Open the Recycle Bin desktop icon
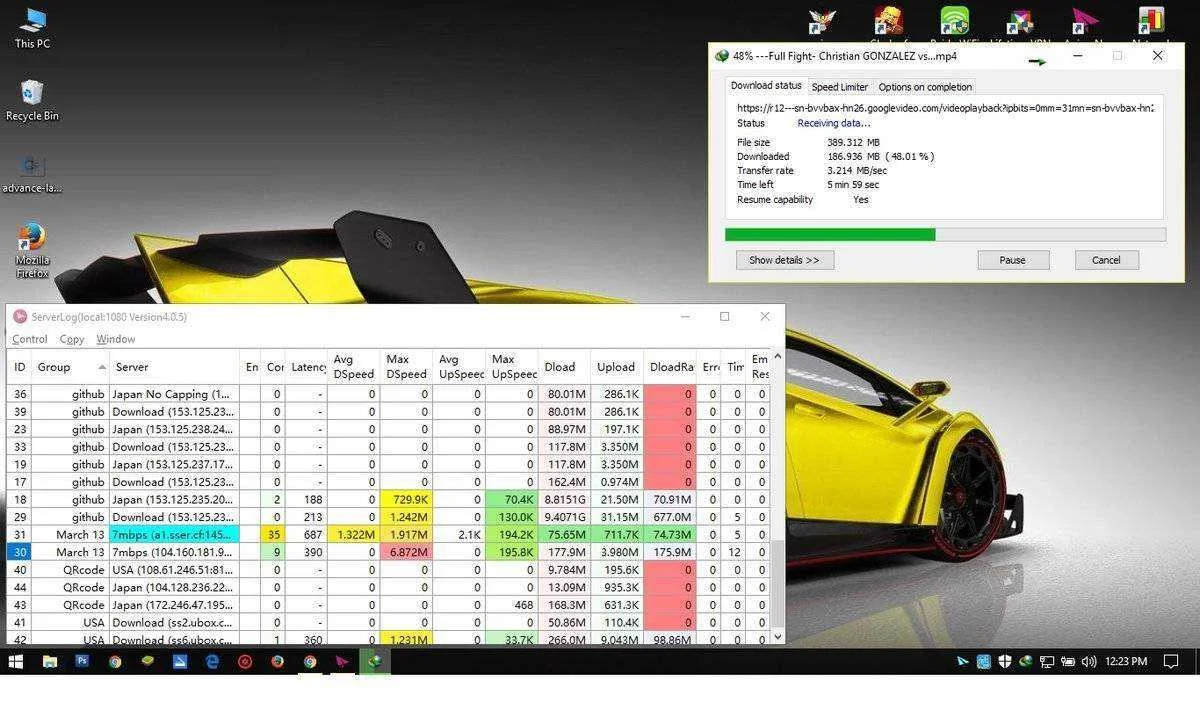1200x717 pixels. pyautogui.click(x=32, y=100)
